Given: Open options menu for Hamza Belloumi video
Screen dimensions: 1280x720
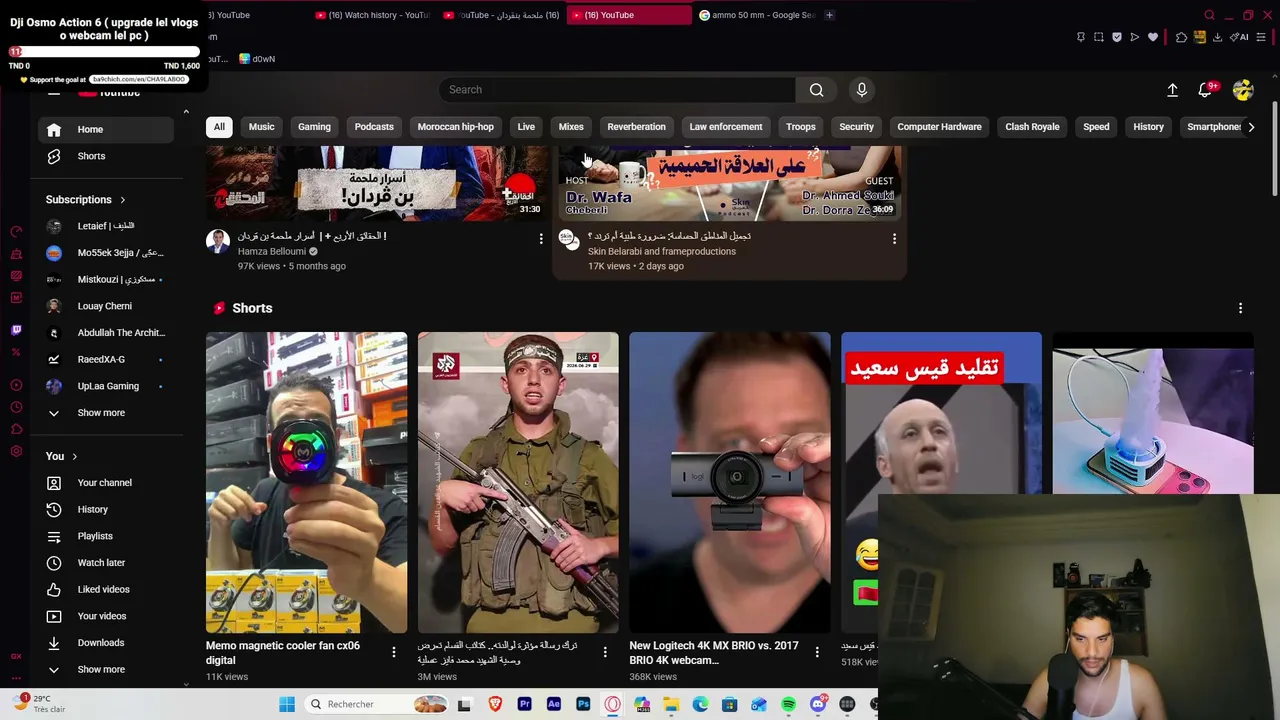Looking at the screenshot, I should click(541, 239).
